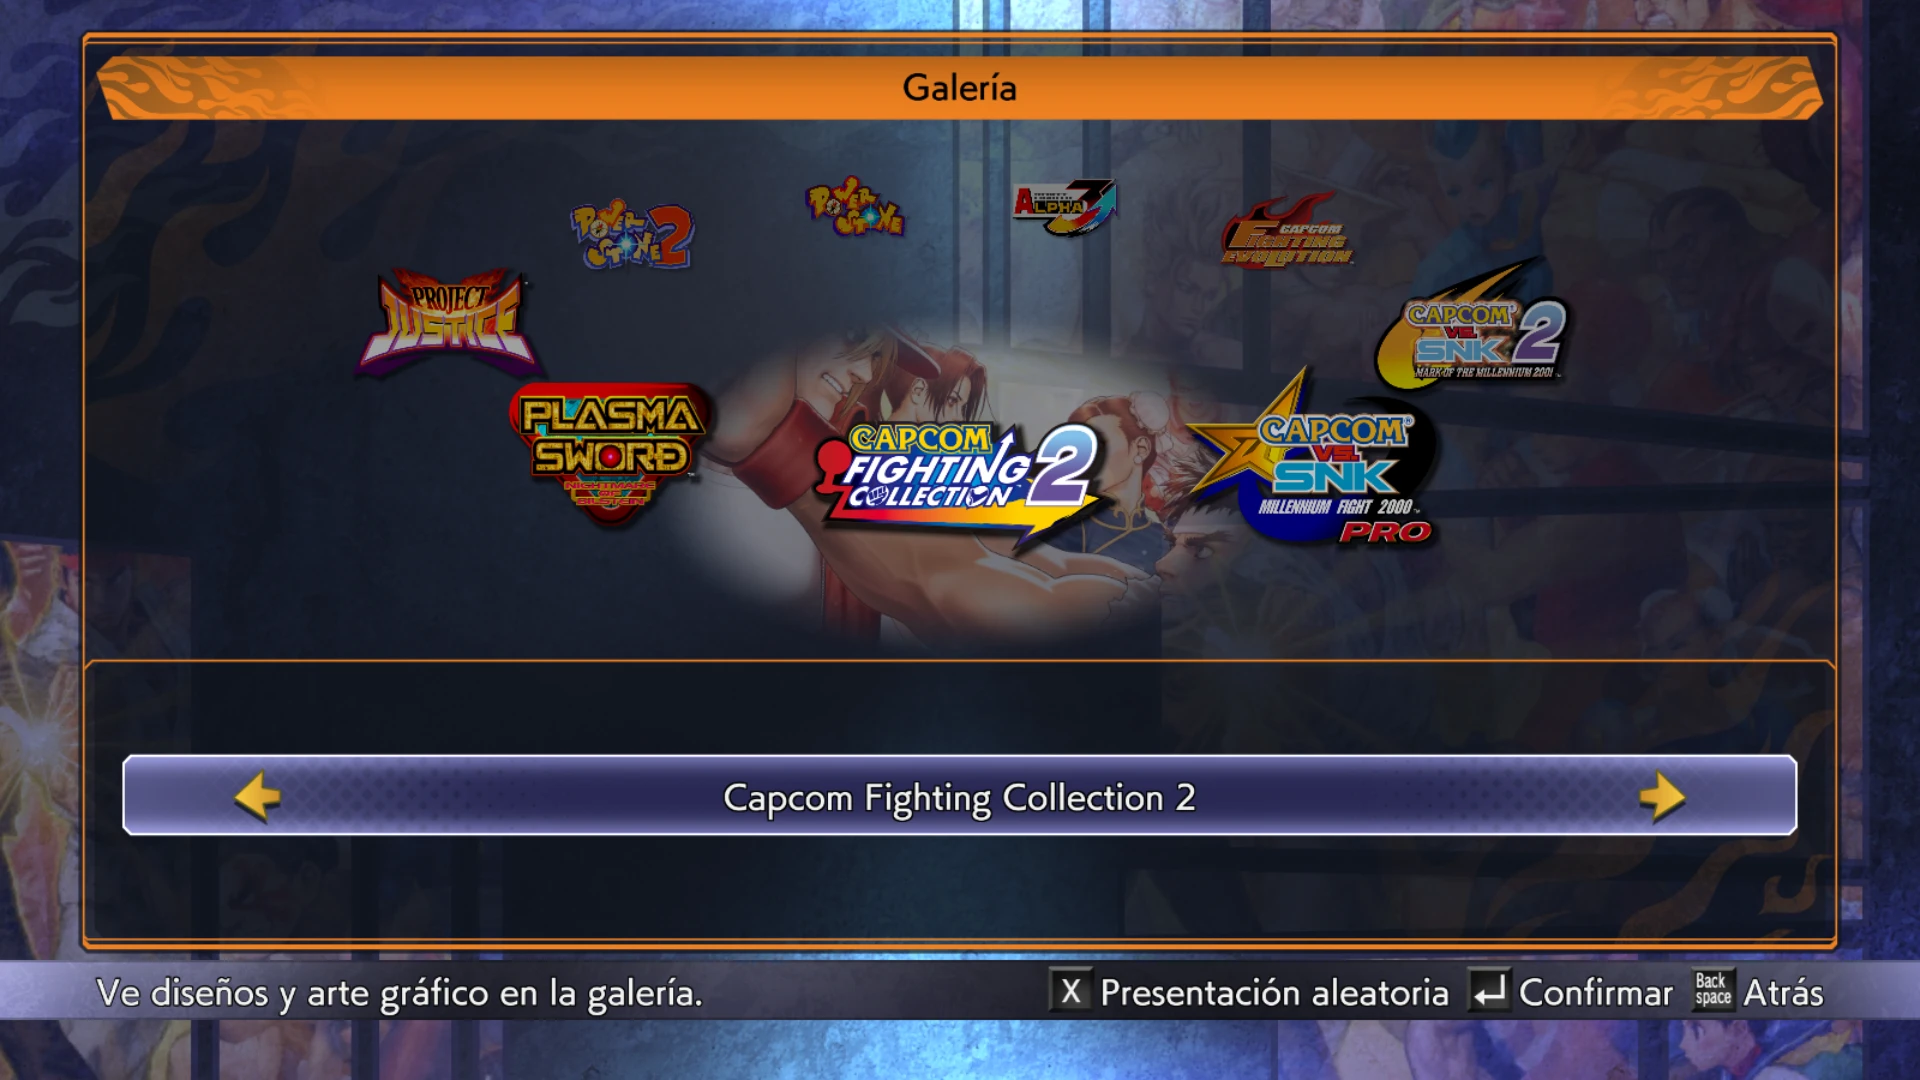Select the Capcom vs. SNK 2 logo
This screenshot has width=1920, height=1080.
click(x=1470, y=325)
